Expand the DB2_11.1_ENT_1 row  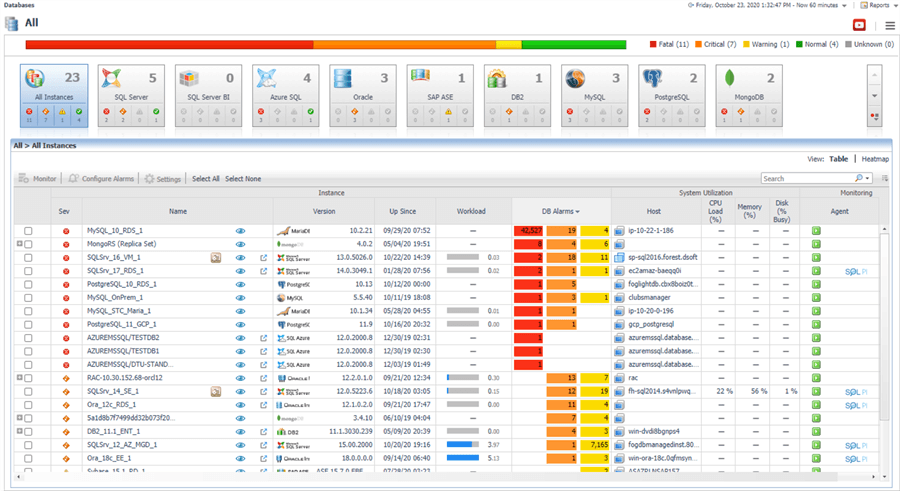click(x=20, y=431)
